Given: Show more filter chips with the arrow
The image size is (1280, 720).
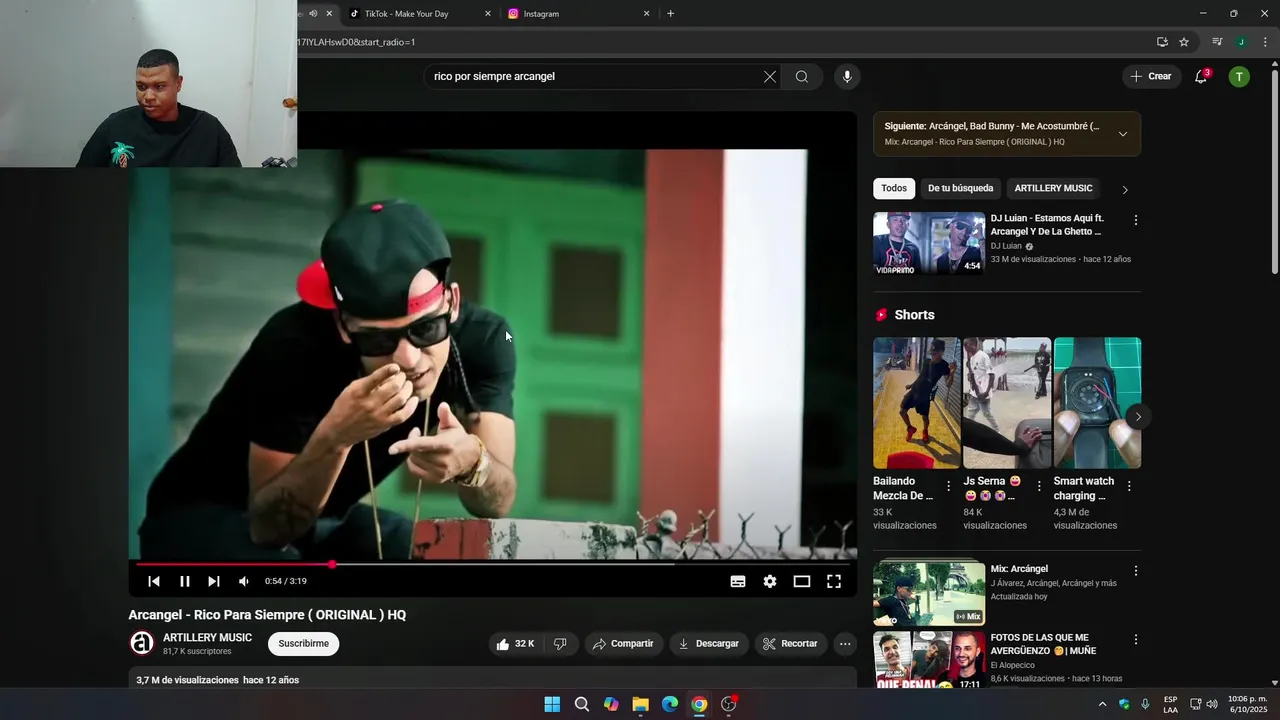Looking at the screenshot, I should [1125, 189].
